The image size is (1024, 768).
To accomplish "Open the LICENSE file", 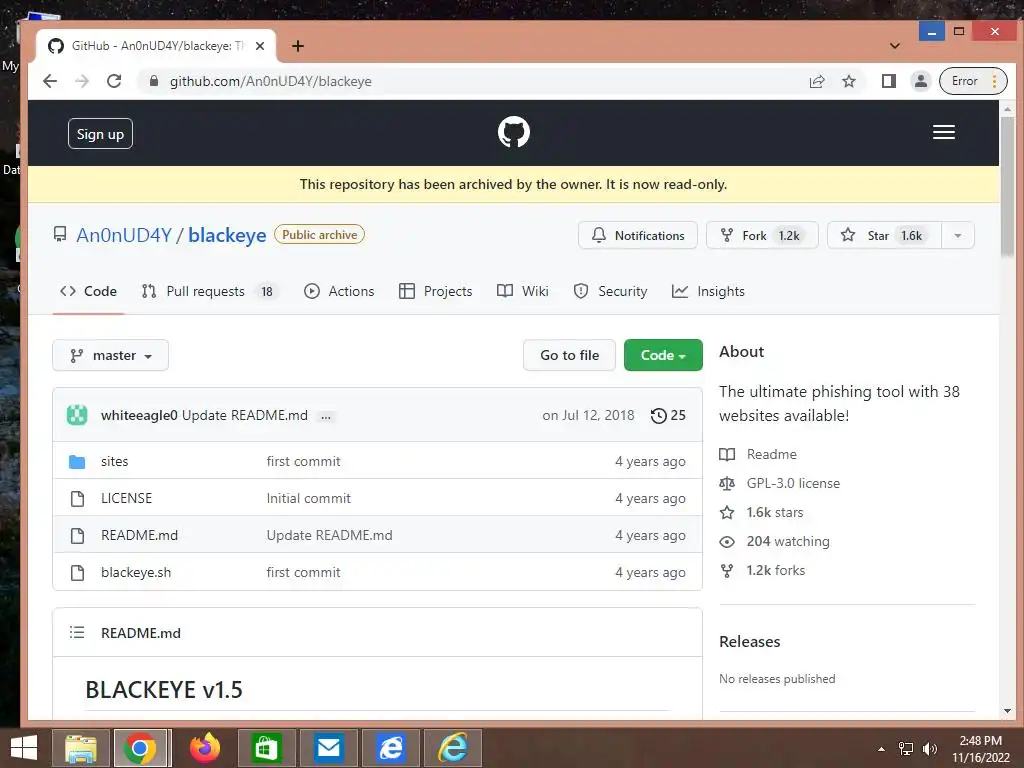I will click(126, 498).
